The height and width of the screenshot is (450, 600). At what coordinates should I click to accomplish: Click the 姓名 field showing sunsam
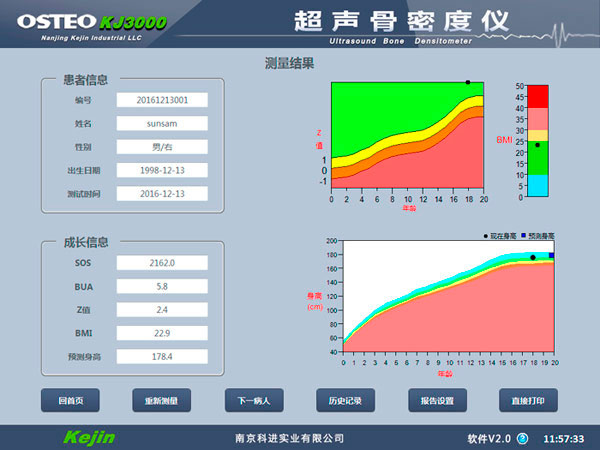(162, 124)
